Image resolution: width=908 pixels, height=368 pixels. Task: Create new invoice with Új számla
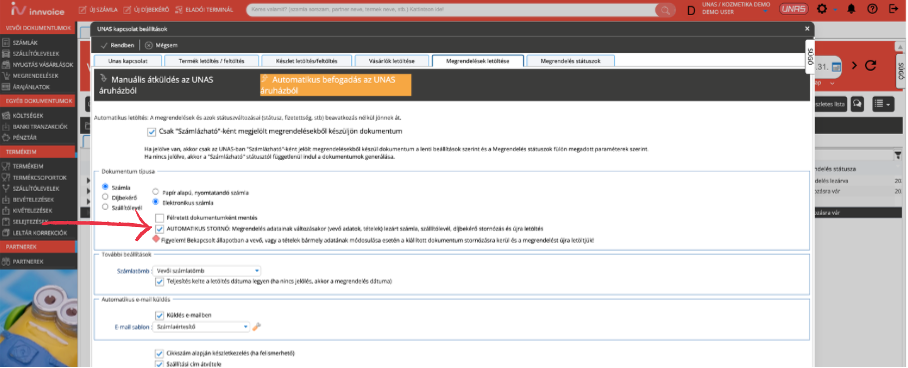point(98,9)
